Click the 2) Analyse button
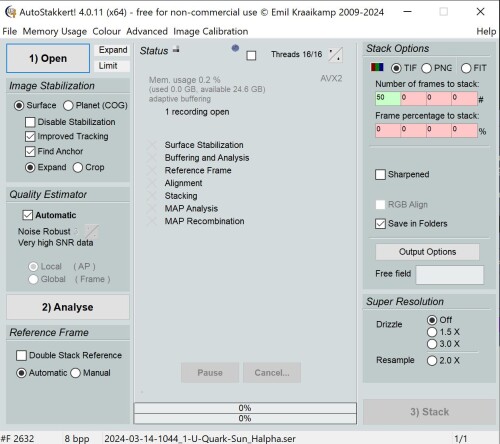 tap(68, 307)
